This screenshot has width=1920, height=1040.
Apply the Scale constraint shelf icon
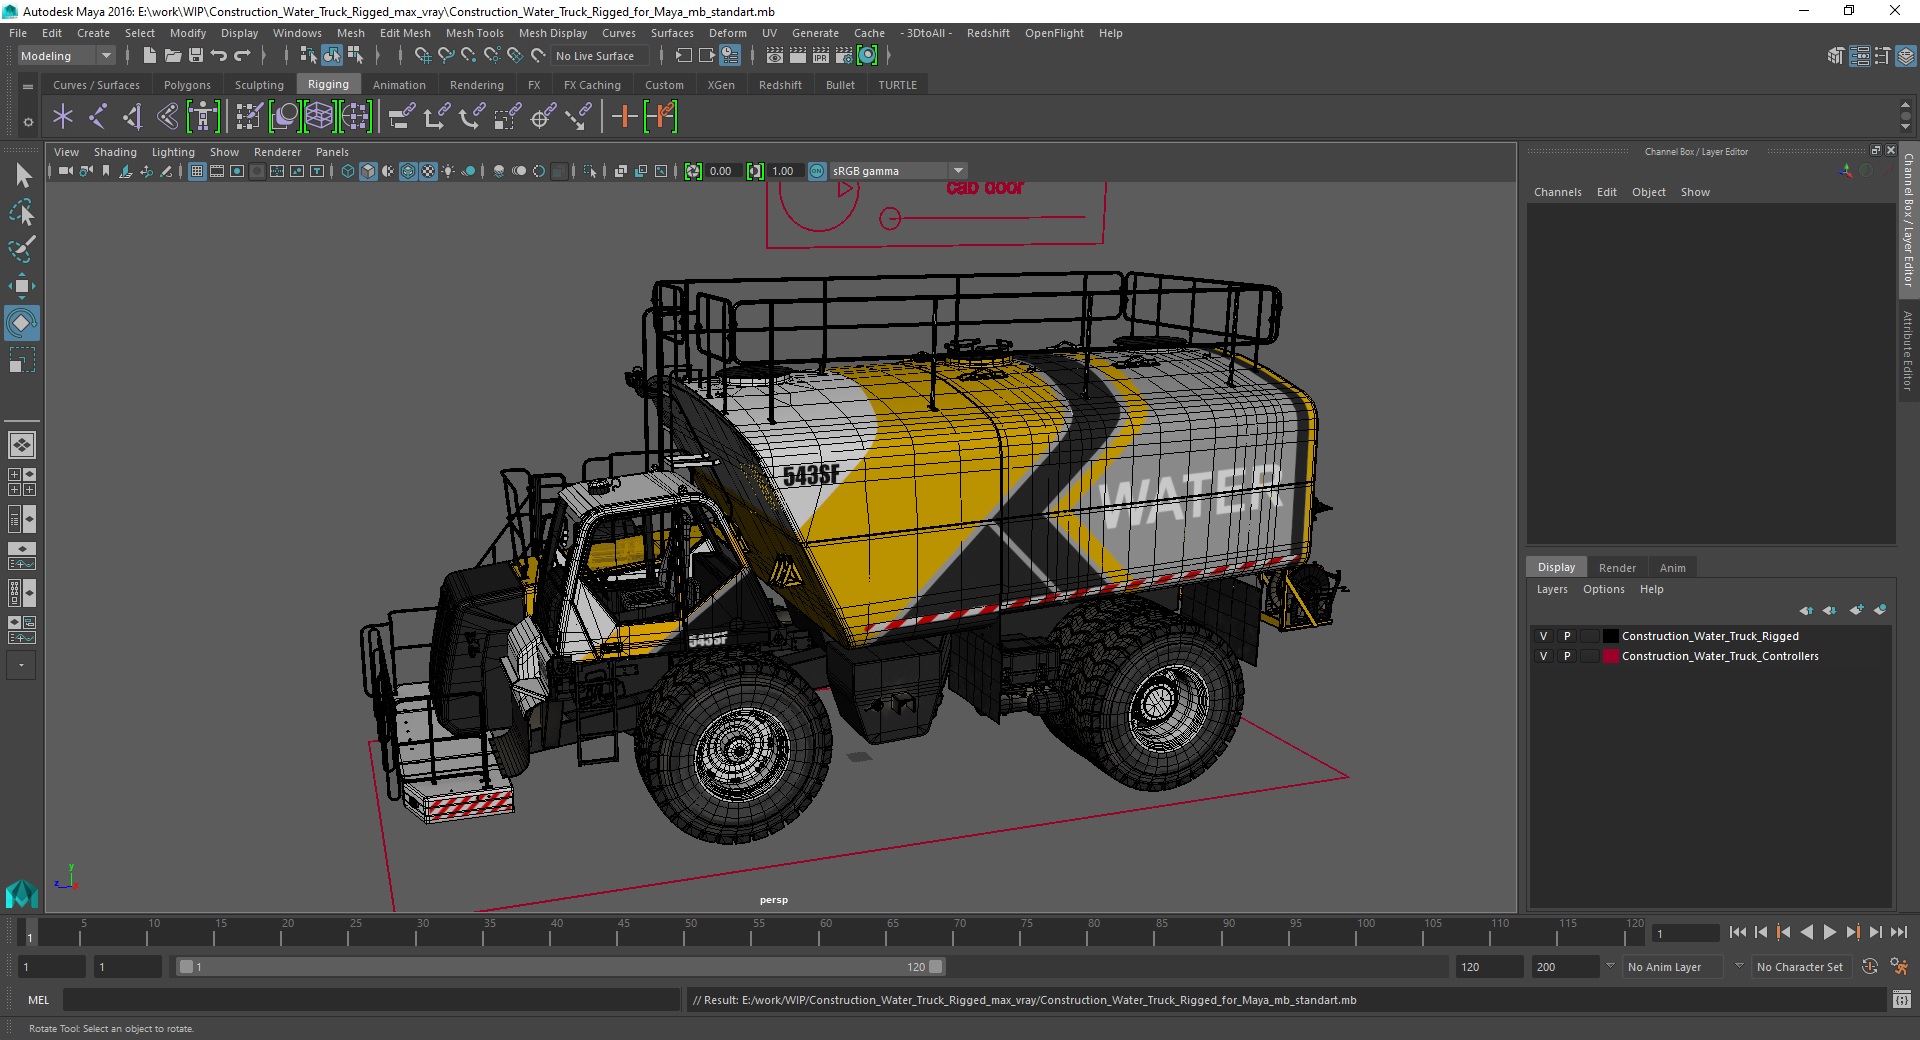(x=507, y=117)
